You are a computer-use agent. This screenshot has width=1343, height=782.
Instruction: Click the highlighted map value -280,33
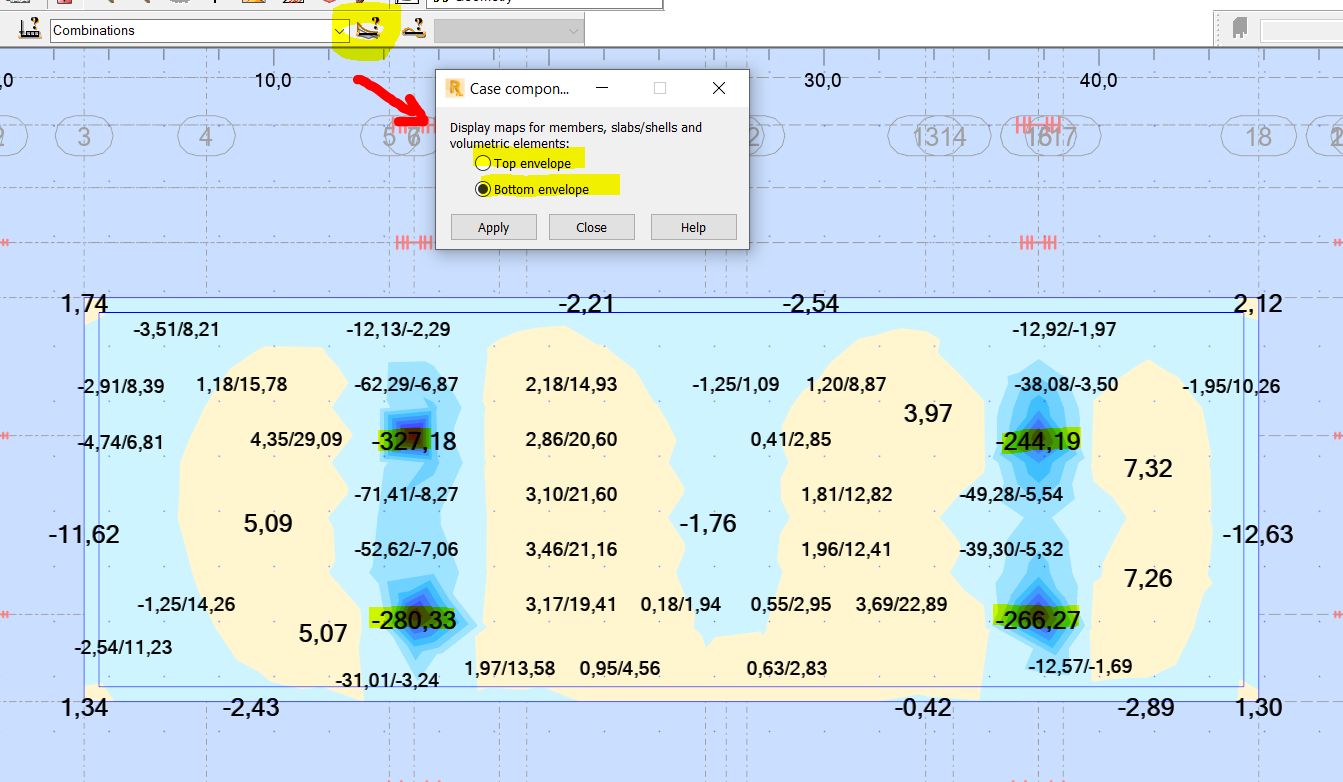[414, 620]
